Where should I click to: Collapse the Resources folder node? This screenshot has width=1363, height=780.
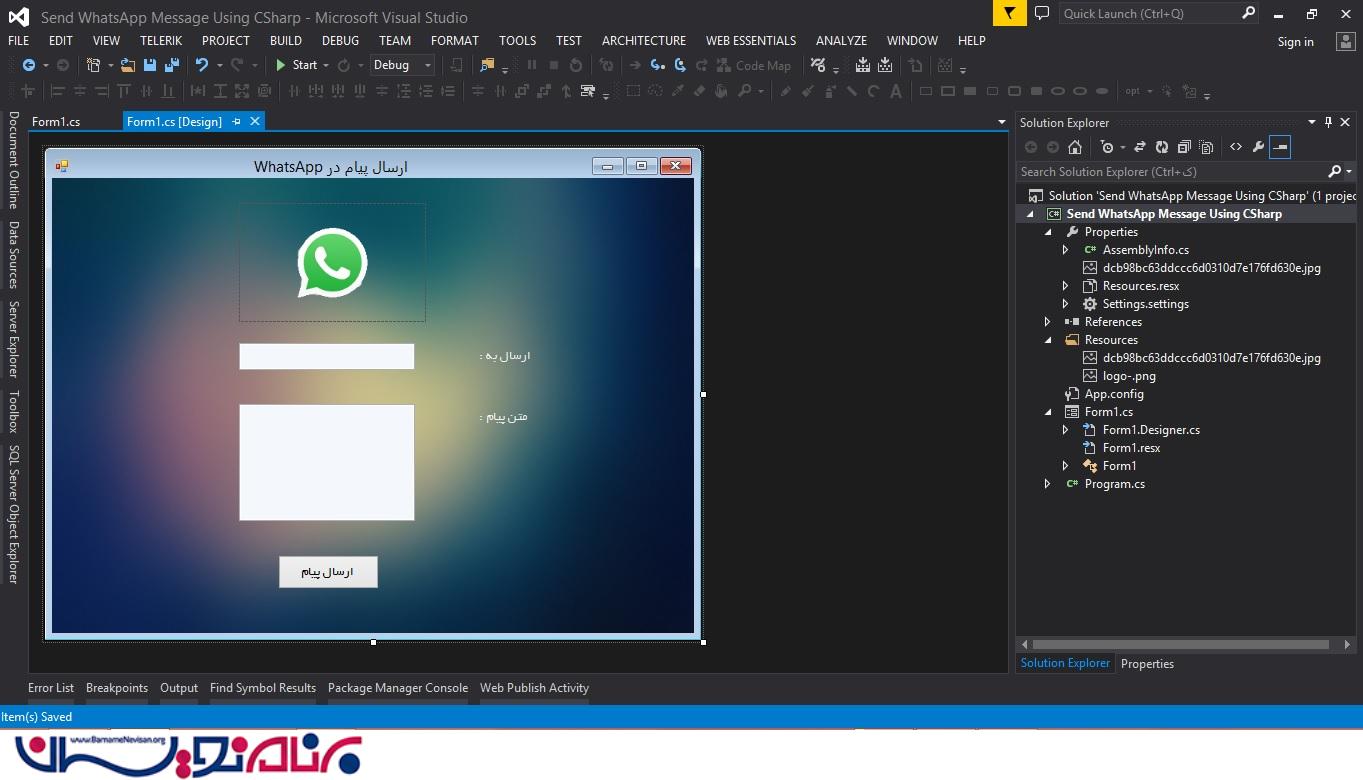(x=1048, y=340)
